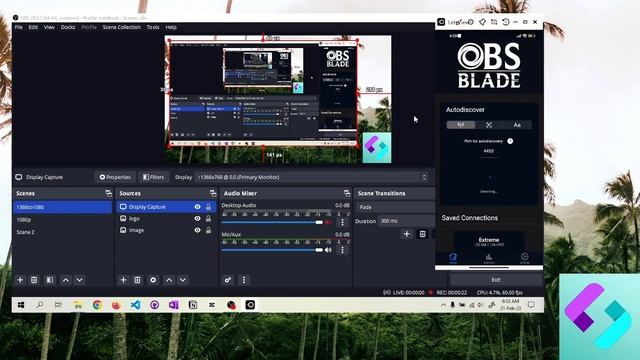The image size is (640, 360).
Task: Click autodiscovery port help question icon
Action: coord(510,141)
